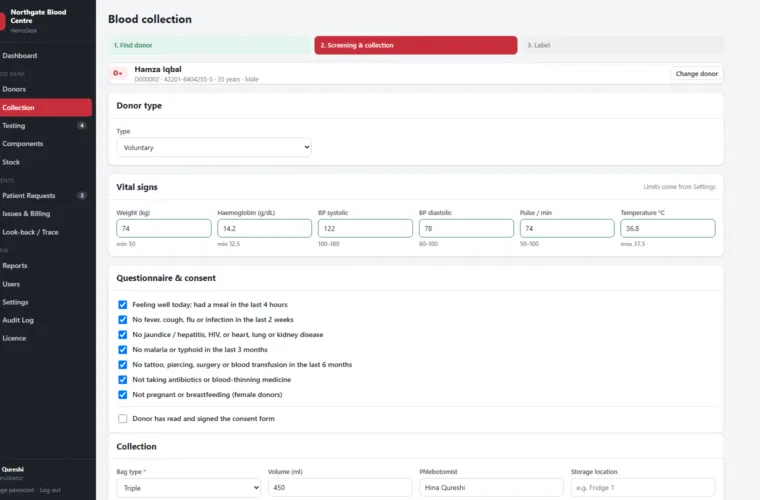Click the Testing count badge 4
This screenshot has width=760, height=500.
pos(81,125)
